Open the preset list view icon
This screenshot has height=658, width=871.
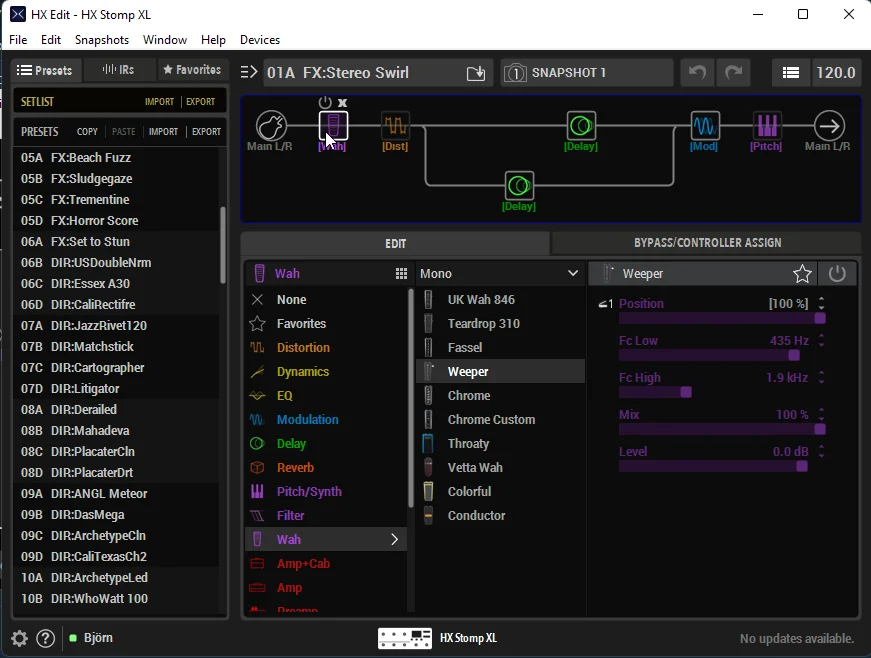tap(790, 73)
